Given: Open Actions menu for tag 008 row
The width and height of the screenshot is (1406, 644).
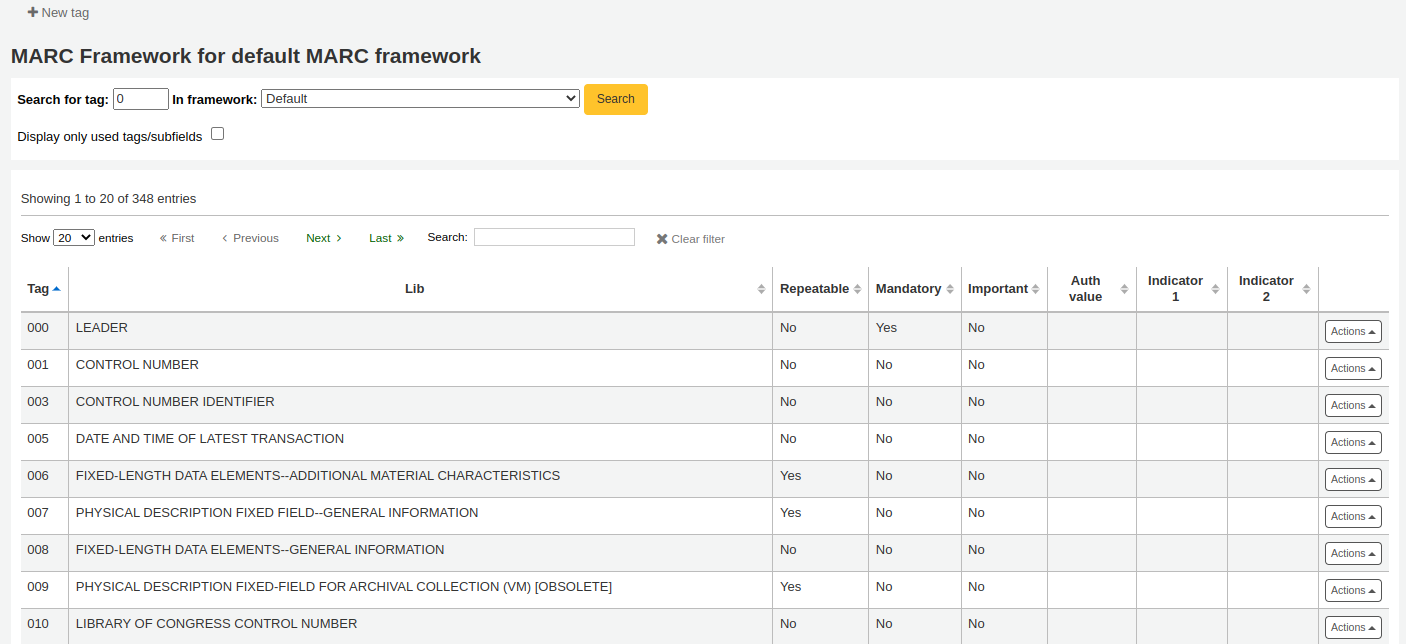Looking at the screenshot, I should tap(1353, 553).
